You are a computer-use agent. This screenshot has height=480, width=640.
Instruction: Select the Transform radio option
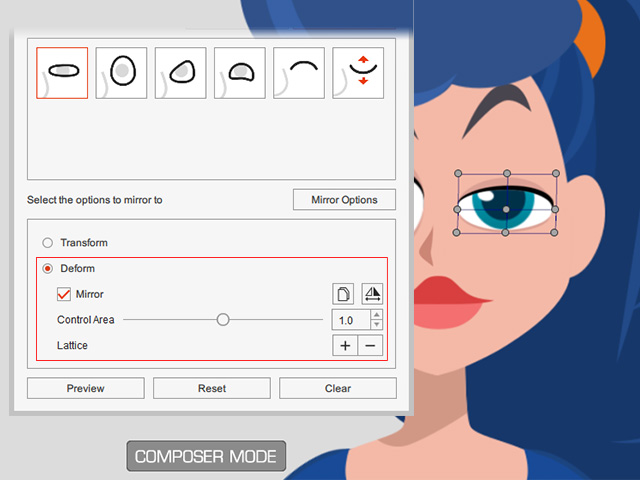tap(47, 243)
